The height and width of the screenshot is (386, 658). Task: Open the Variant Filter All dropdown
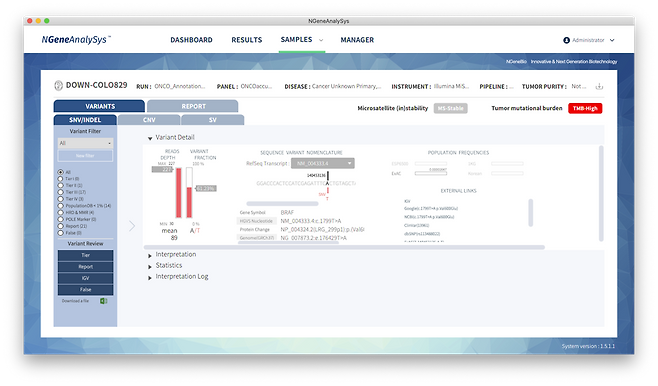[85, 143]
